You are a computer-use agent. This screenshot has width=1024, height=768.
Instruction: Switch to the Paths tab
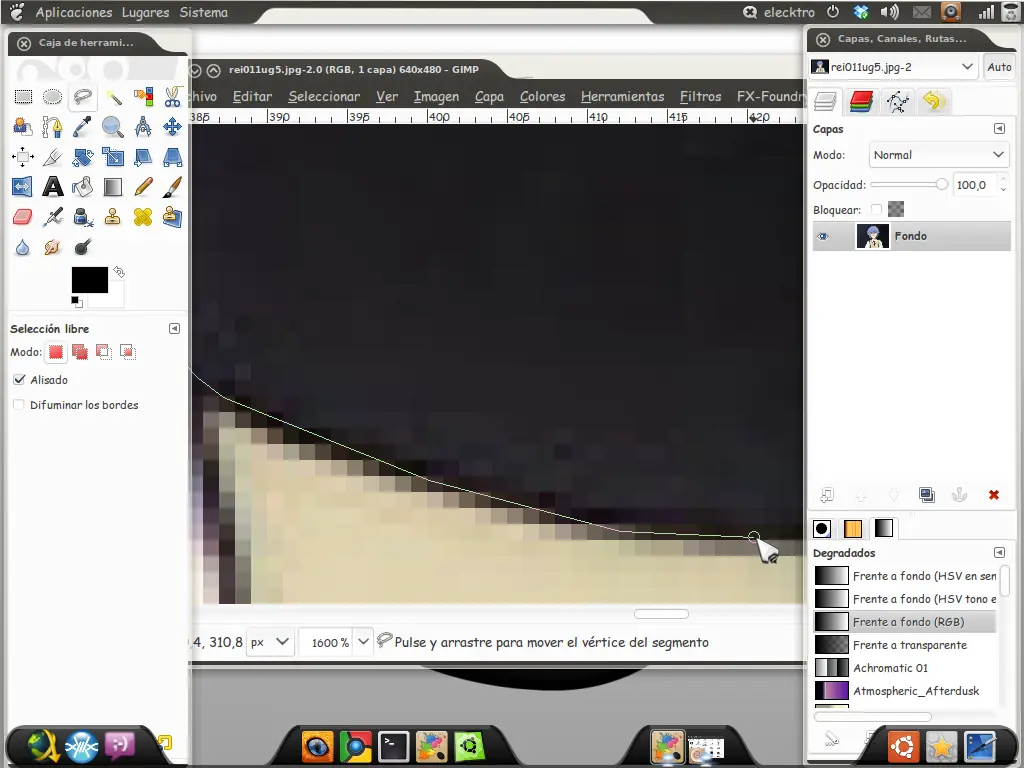point(897,101)
